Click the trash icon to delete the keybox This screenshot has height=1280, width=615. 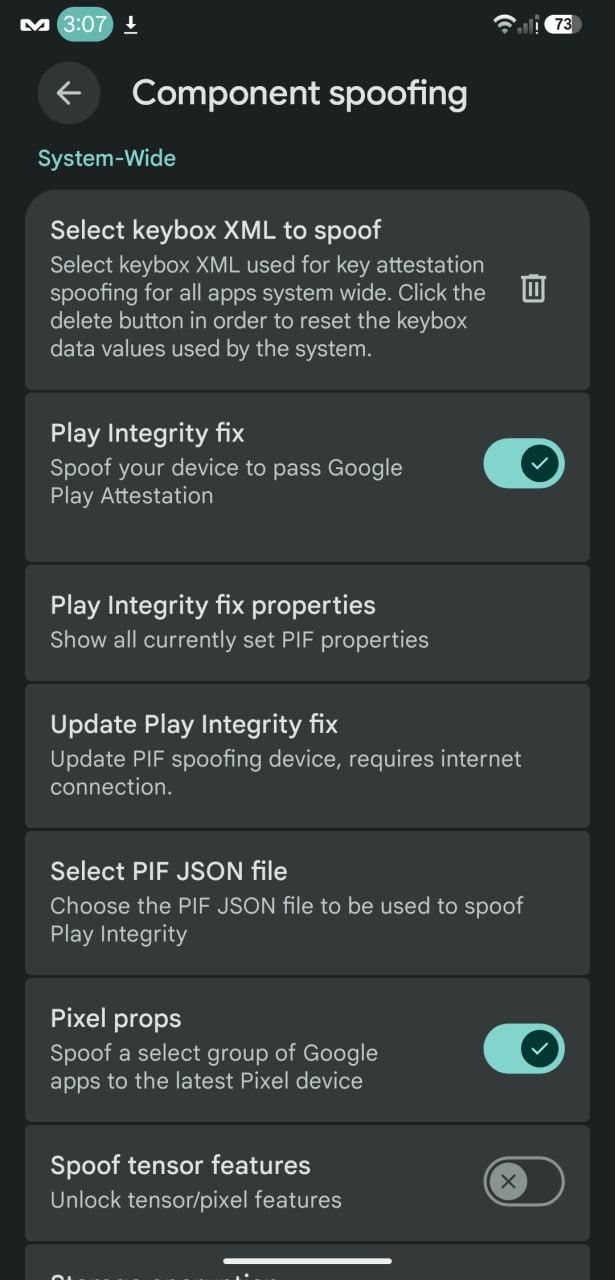pos(533,289)
